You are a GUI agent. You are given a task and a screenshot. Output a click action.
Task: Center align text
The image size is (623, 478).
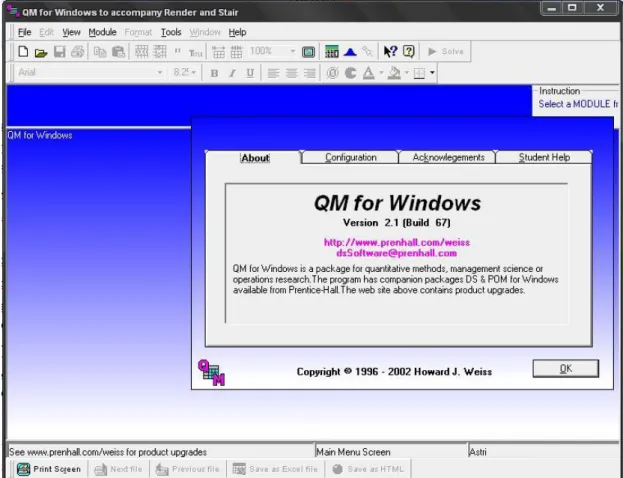click(291, 73)
